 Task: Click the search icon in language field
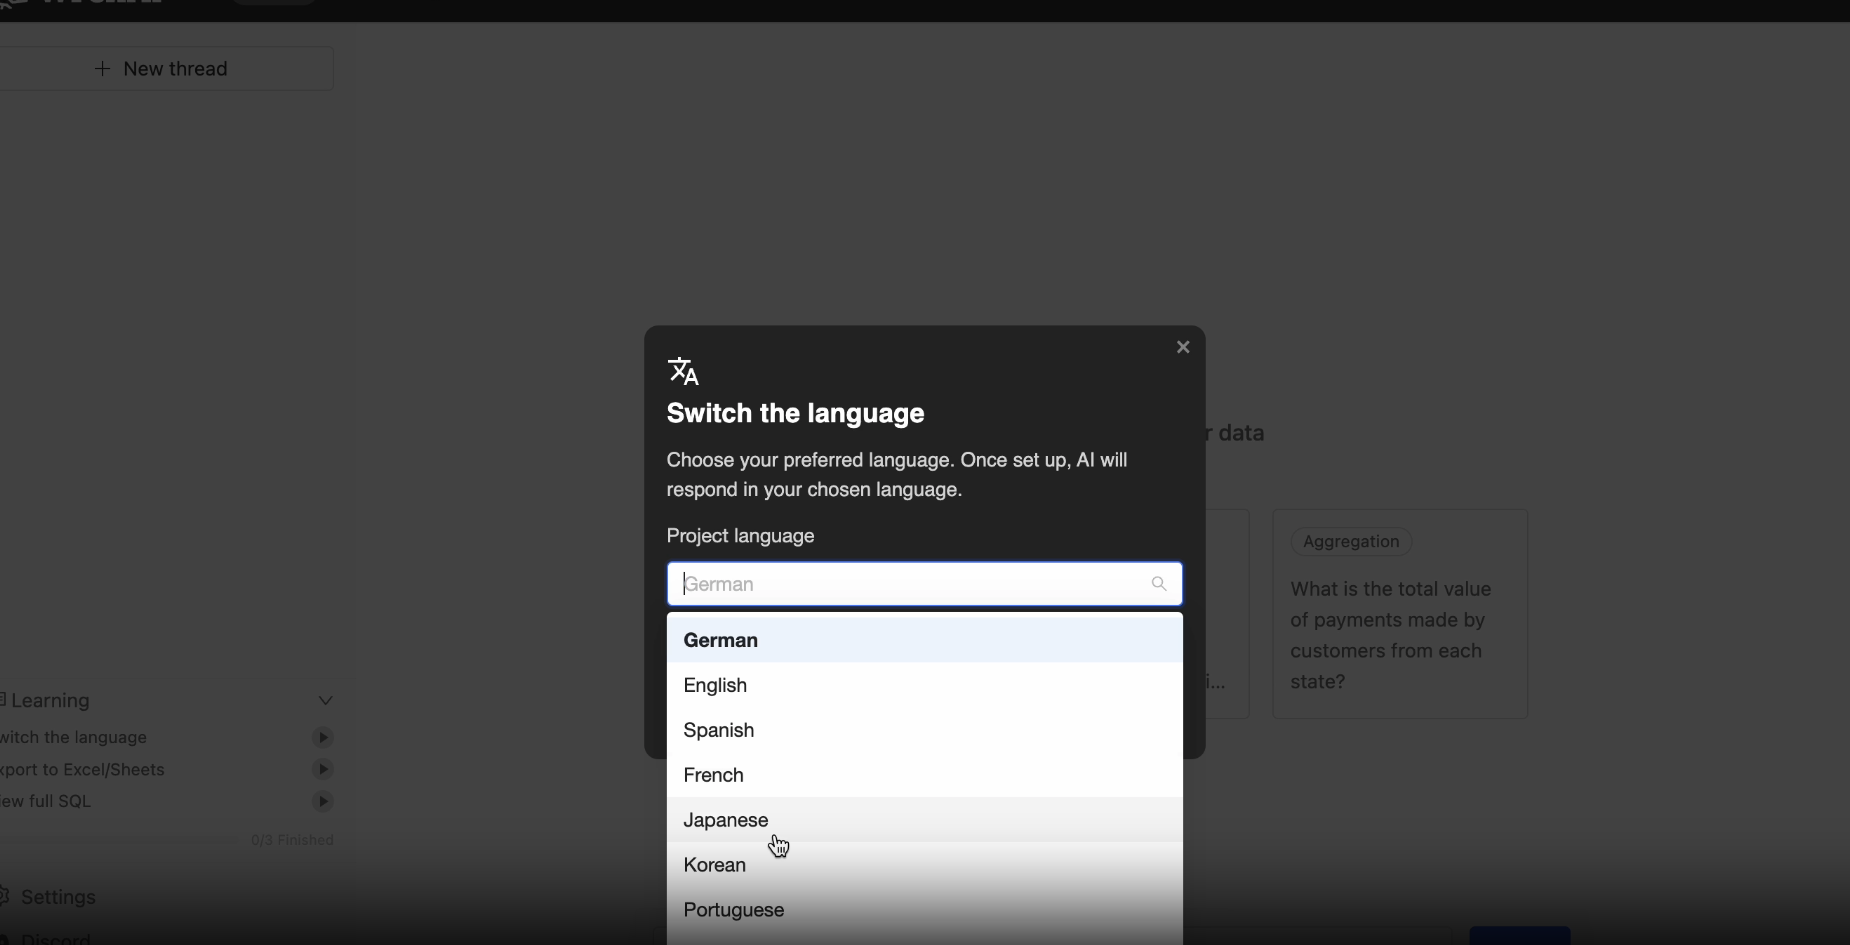point(1159,584)
